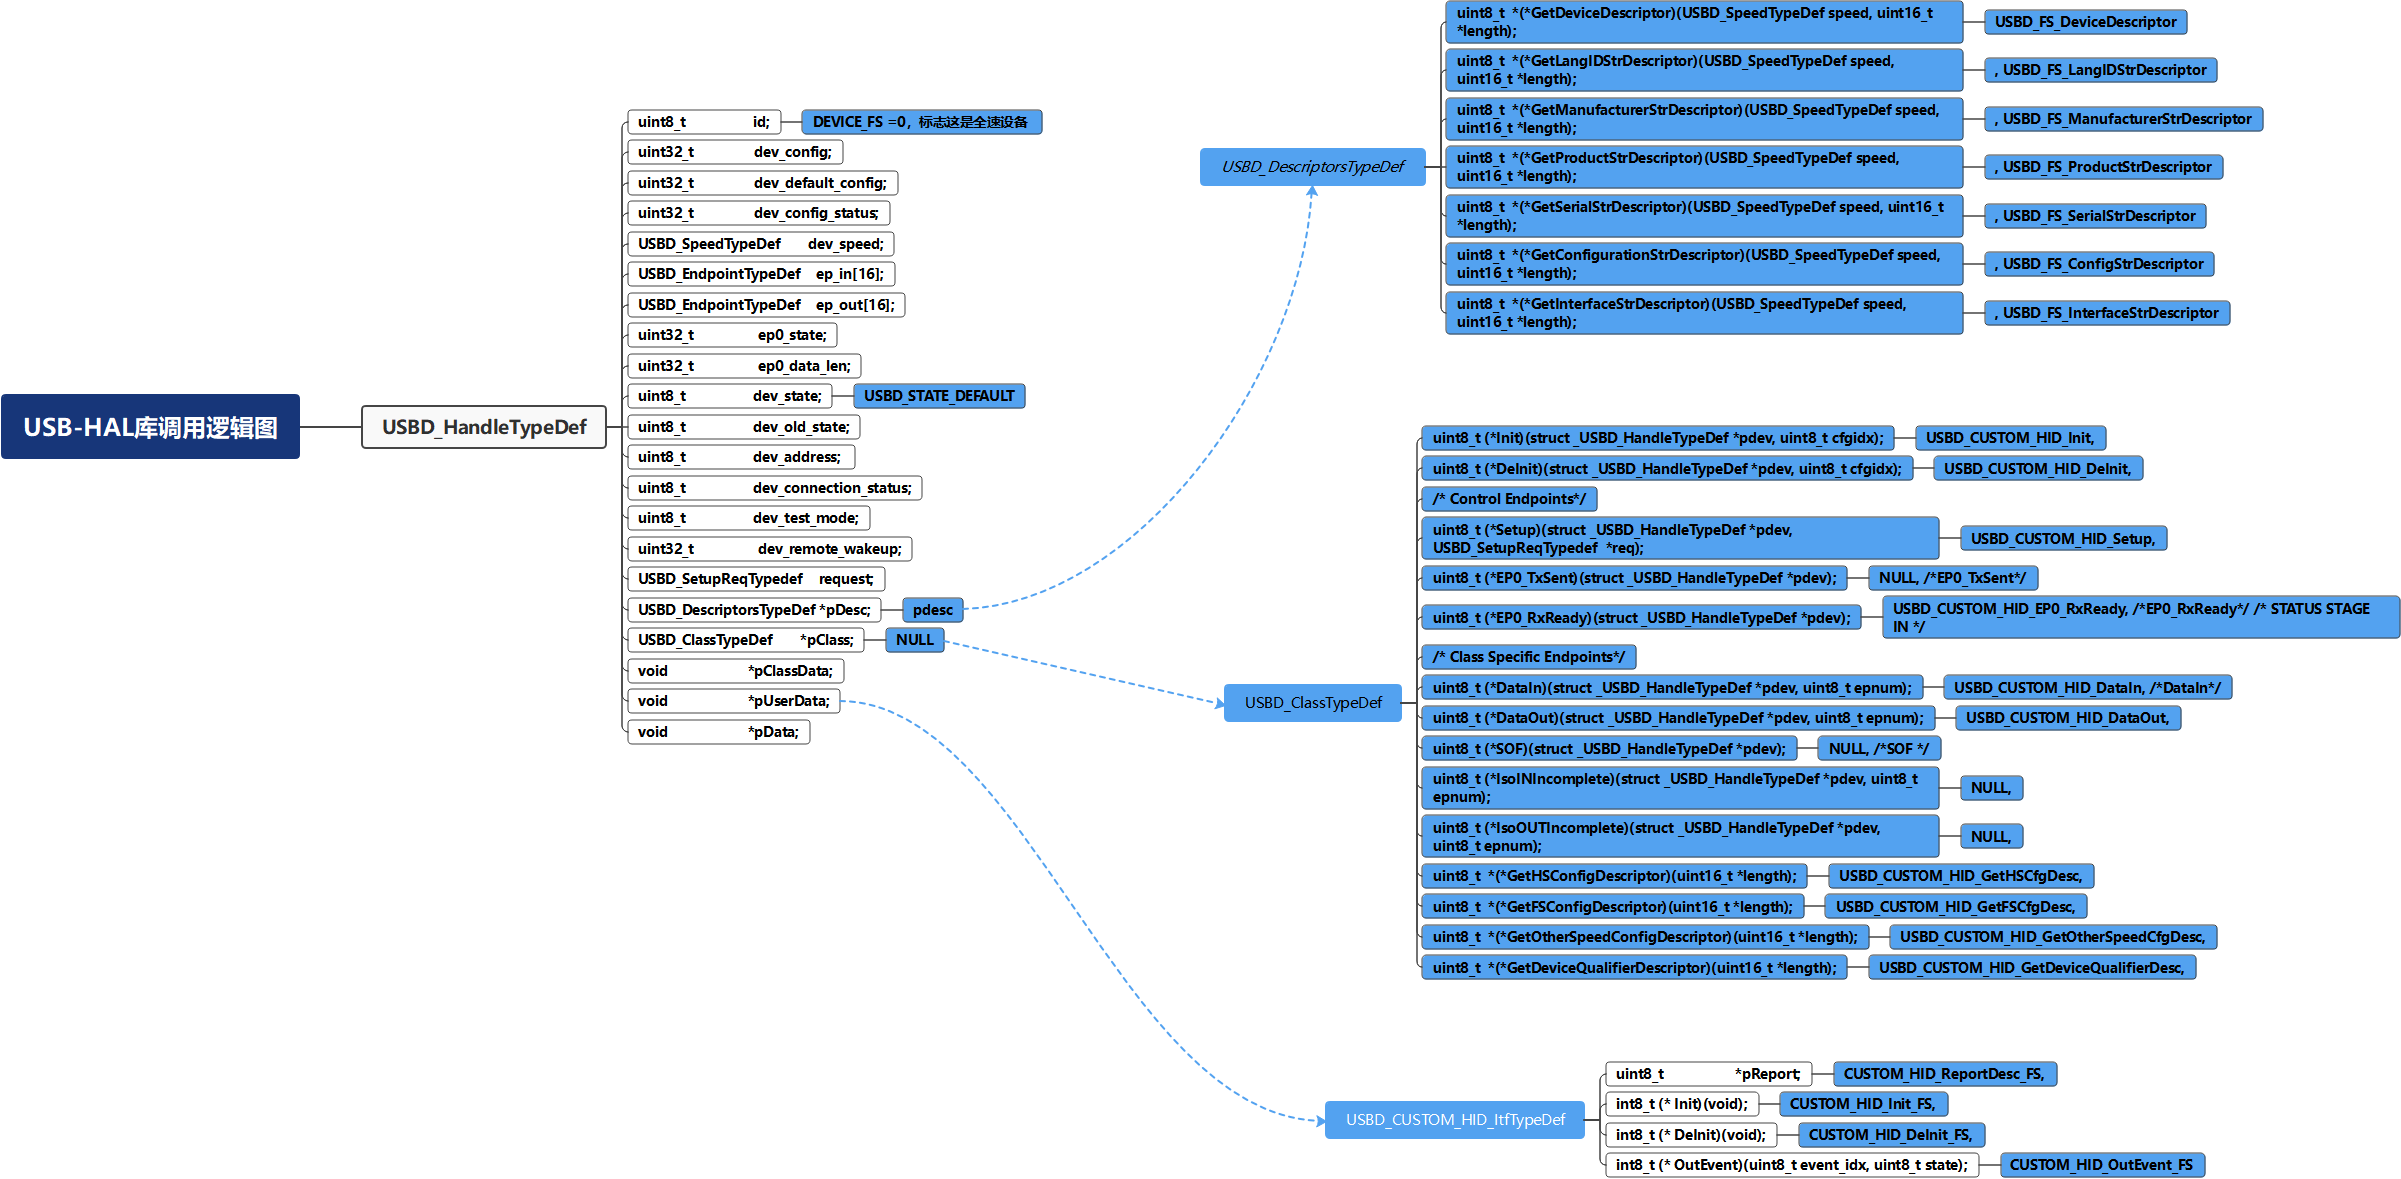Screen dimensions: 2401x1179
Task: Select the /* Control Endpoints*/ comment node
Action: coord(1508,499)
